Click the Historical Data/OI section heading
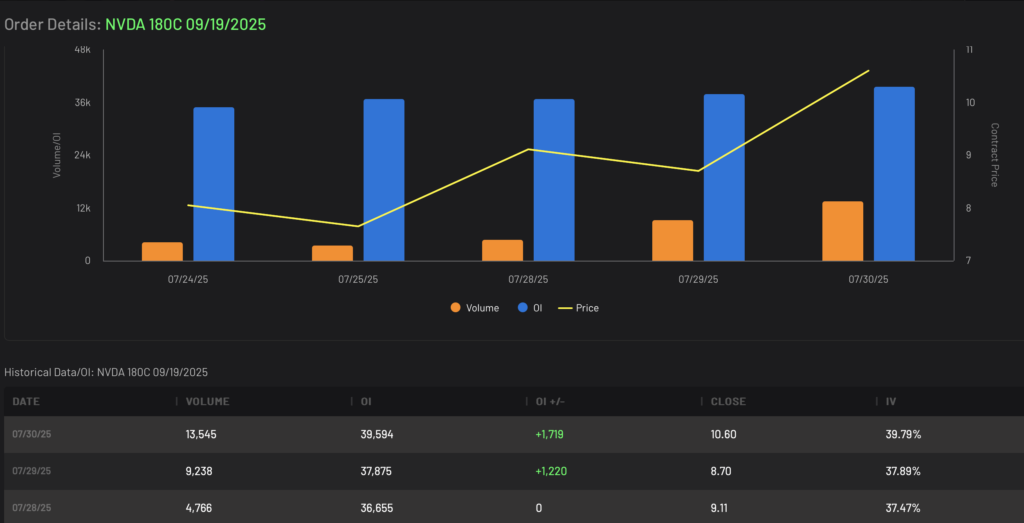This screenshot has width=1024, height=523. pos(106,372)
